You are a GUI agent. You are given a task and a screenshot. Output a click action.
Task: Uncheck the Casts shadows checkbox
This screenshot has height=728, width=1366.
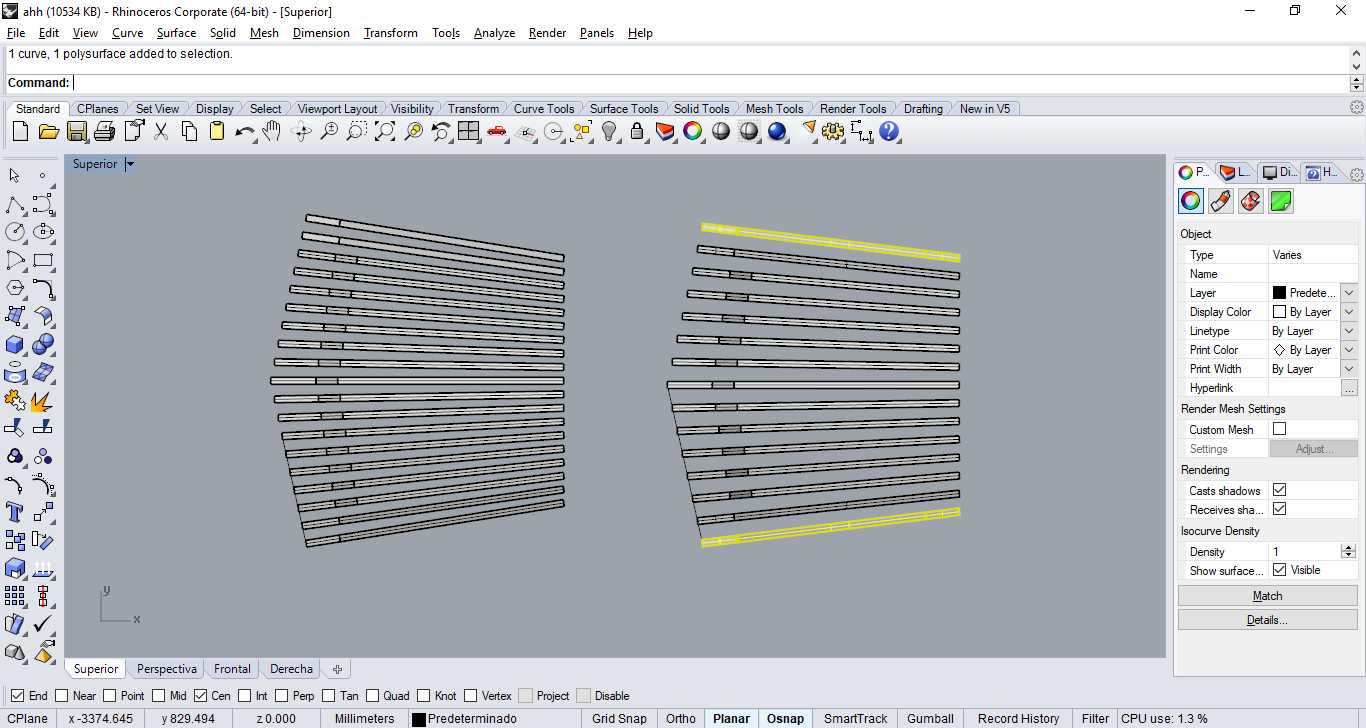[1279, 490]
